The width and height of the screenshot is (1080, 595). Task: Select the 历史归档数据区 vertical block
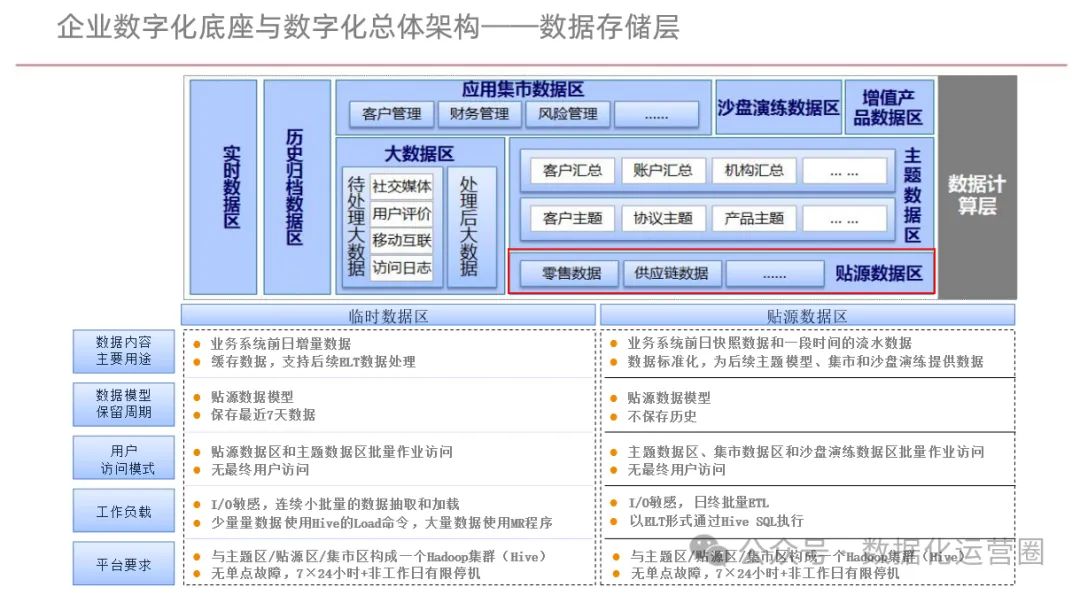297,187
